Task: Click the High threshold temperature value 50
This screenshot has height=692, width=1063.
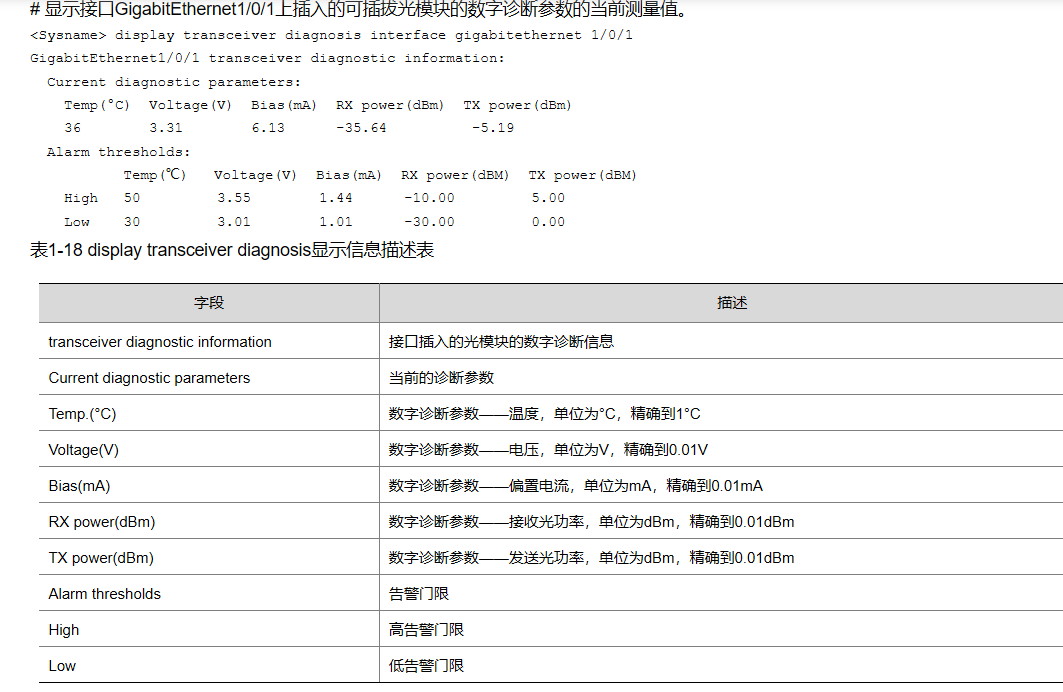Action: [x=132, y=198]
